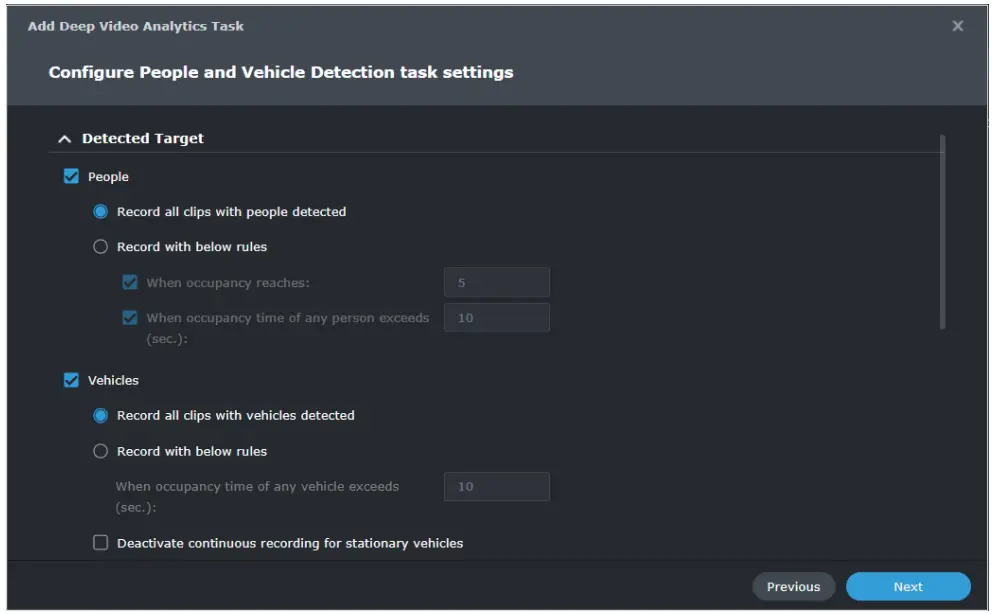Click the occupancy reaches value field

[496, 282]
